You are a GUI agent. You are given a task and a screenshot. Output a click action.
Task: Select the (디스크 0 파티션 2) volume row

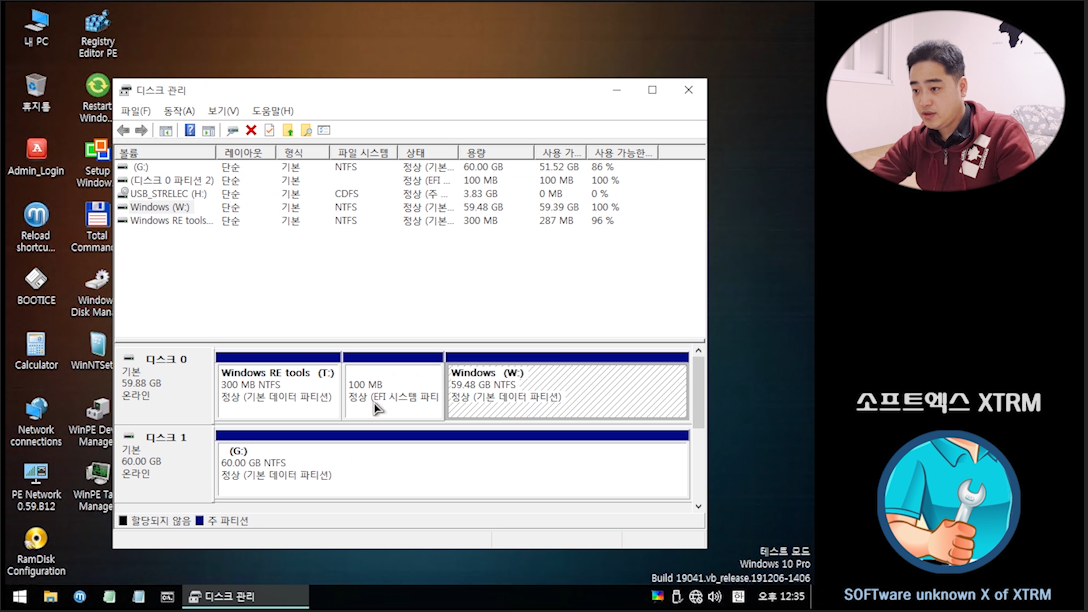tap(409, 180)
